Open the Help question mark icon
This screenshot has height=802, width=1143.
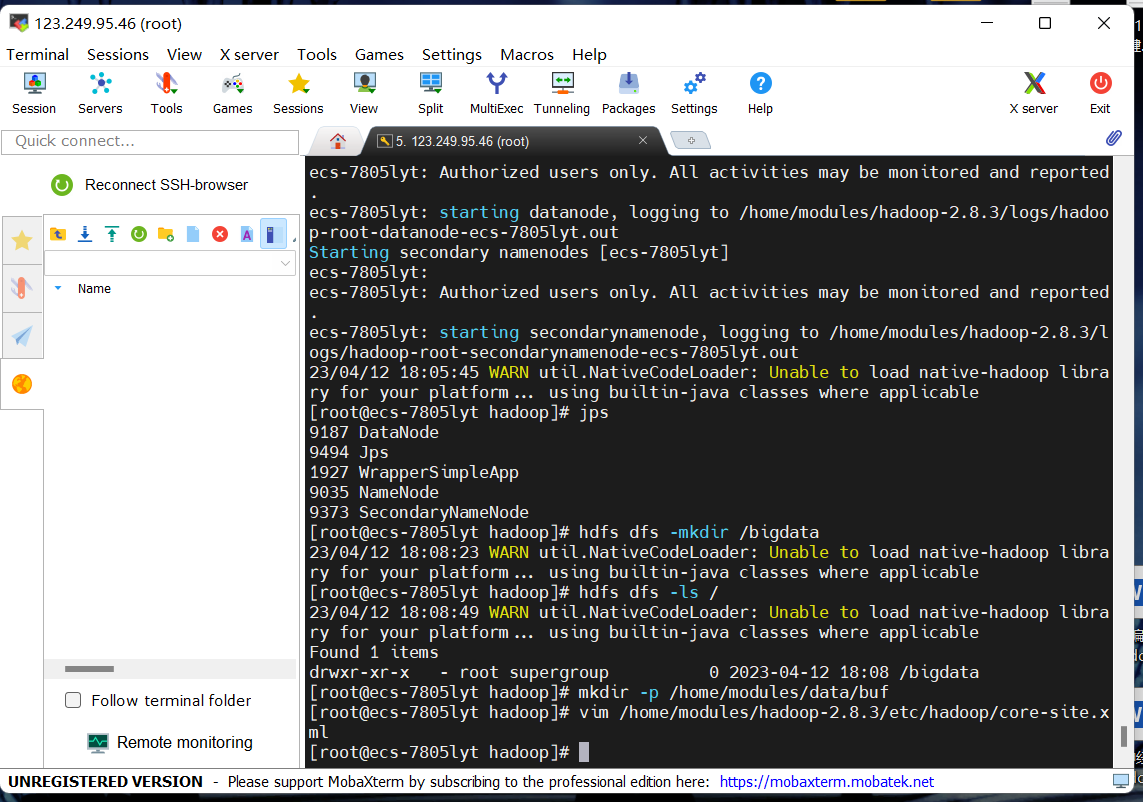tap(760, 93)
